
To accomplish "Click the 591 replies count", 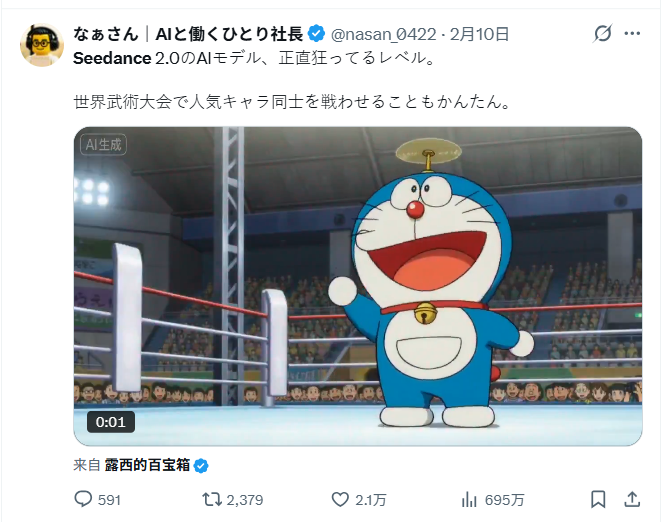I will pos(109,500).
